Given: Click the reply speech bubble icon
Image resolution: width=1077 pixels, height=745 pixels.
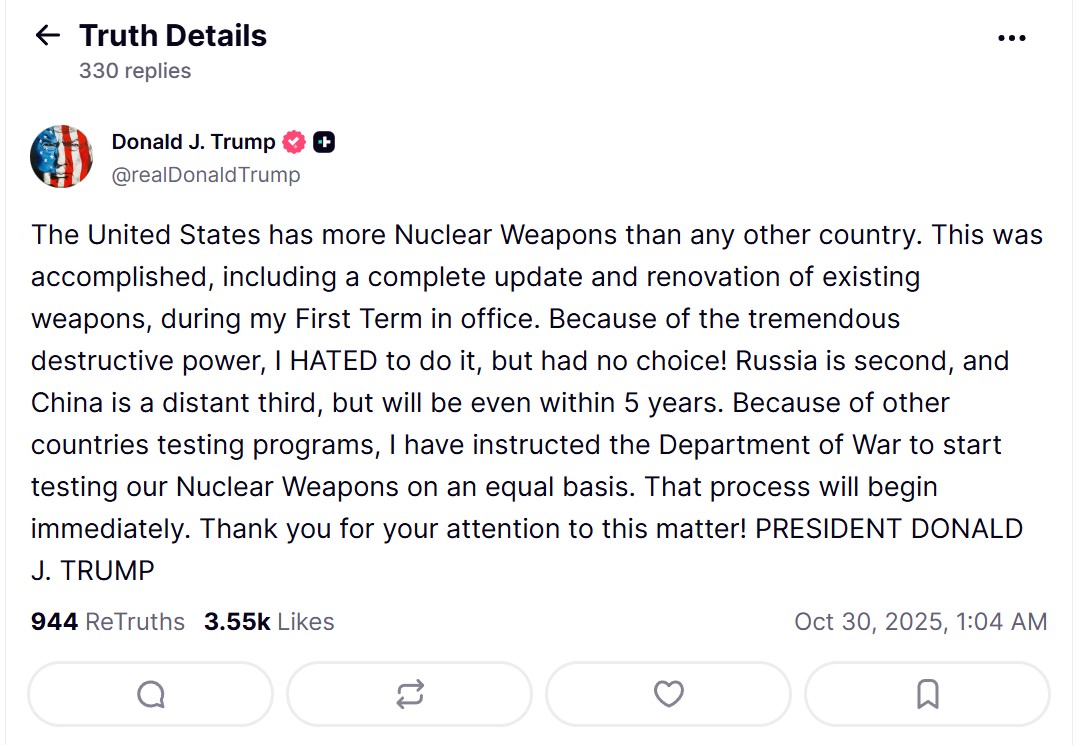Looking at the screenshot, I should tap(150, 694).
